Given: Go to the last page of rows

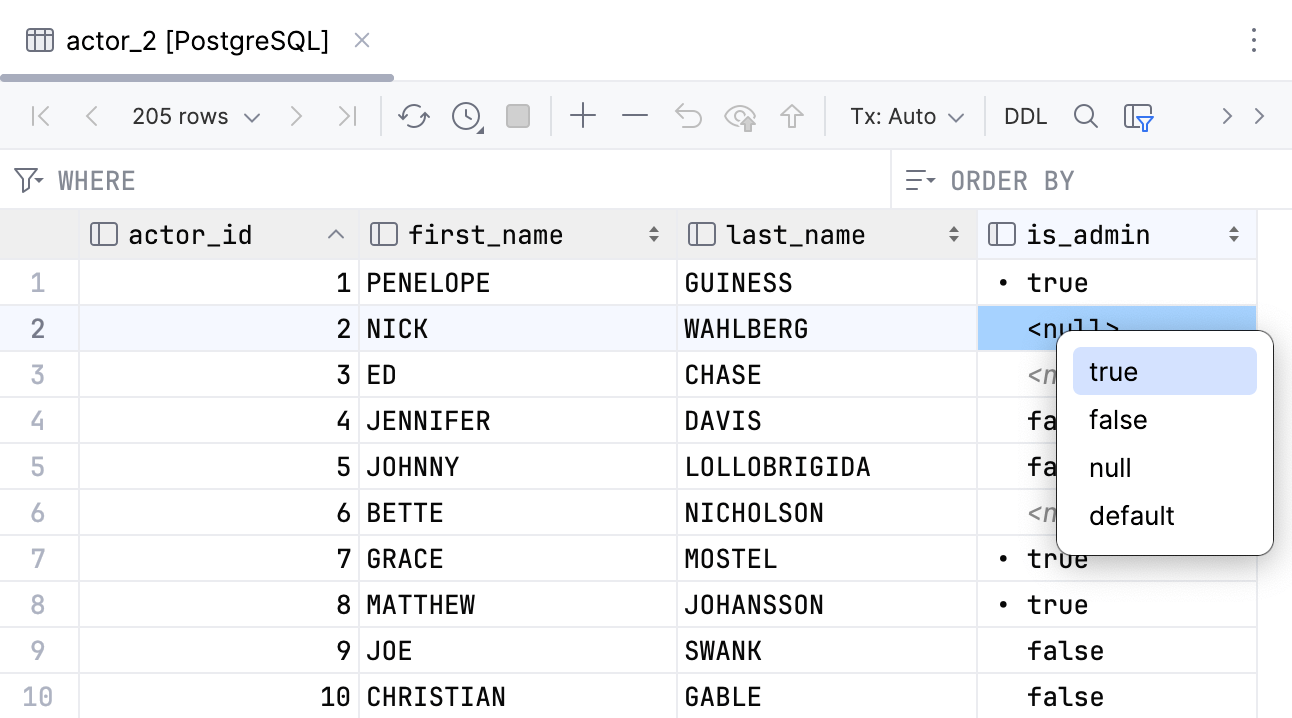Looking at the screenshot, I should tap(347, 116).
